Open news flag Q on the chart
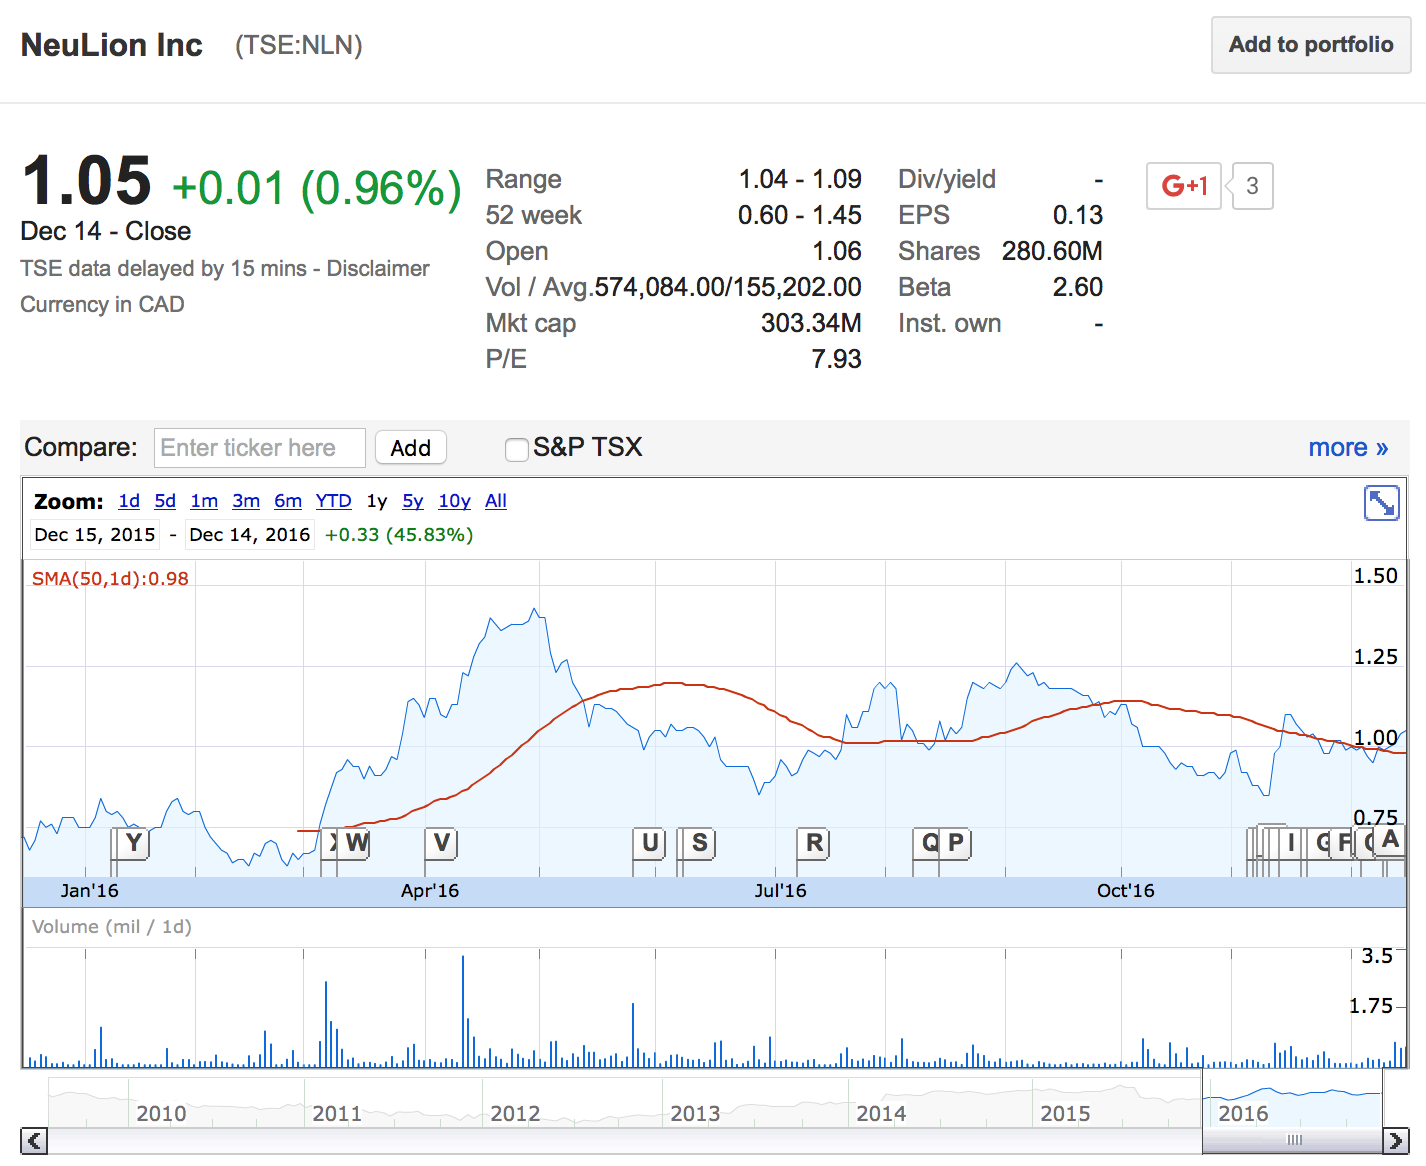Image resolution: width=1426 pixels, height=1166 pixels. [929, 843]
